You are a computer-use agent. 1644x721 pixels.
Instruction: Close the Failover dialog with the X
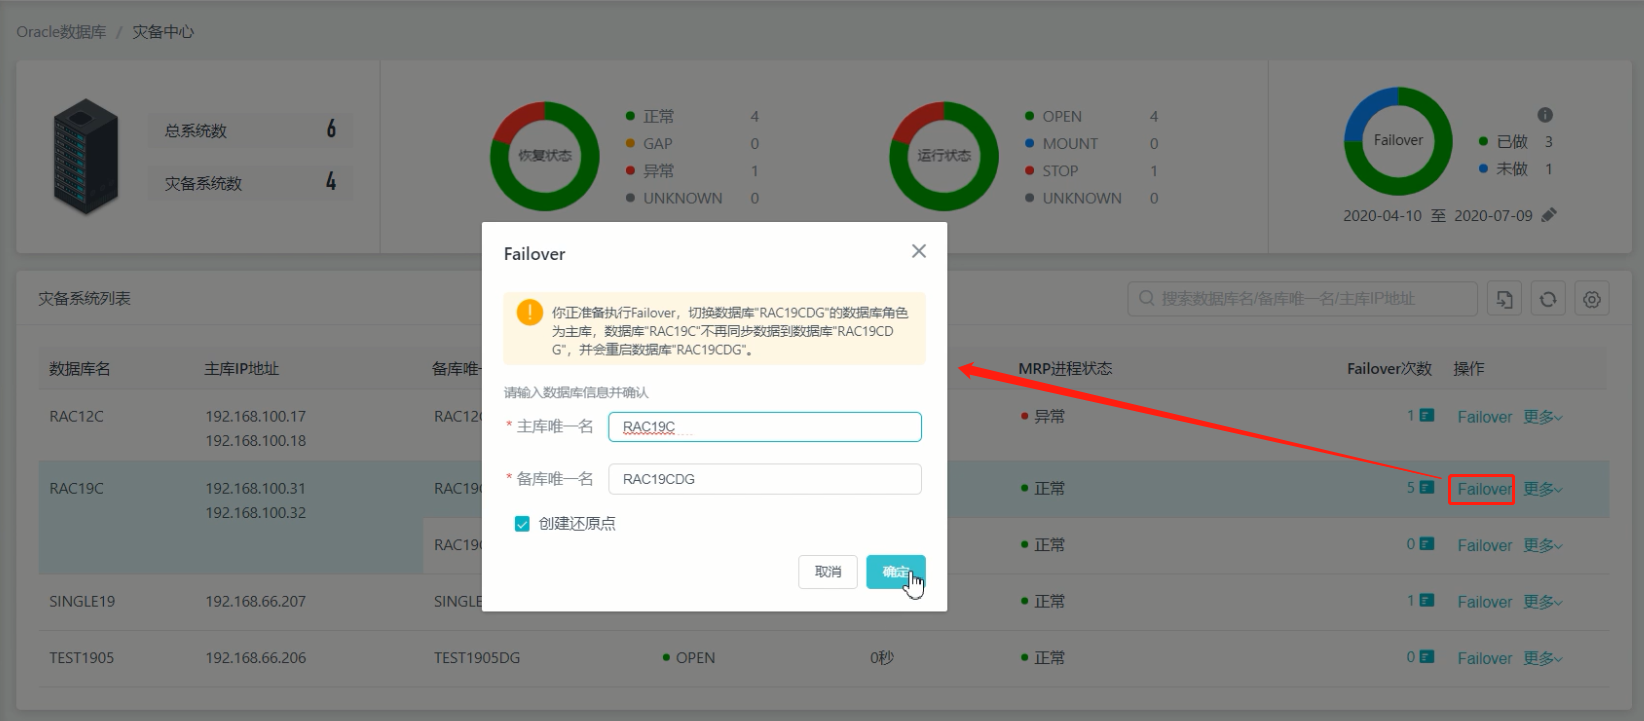pyautogui.click(x=919, y=251)
